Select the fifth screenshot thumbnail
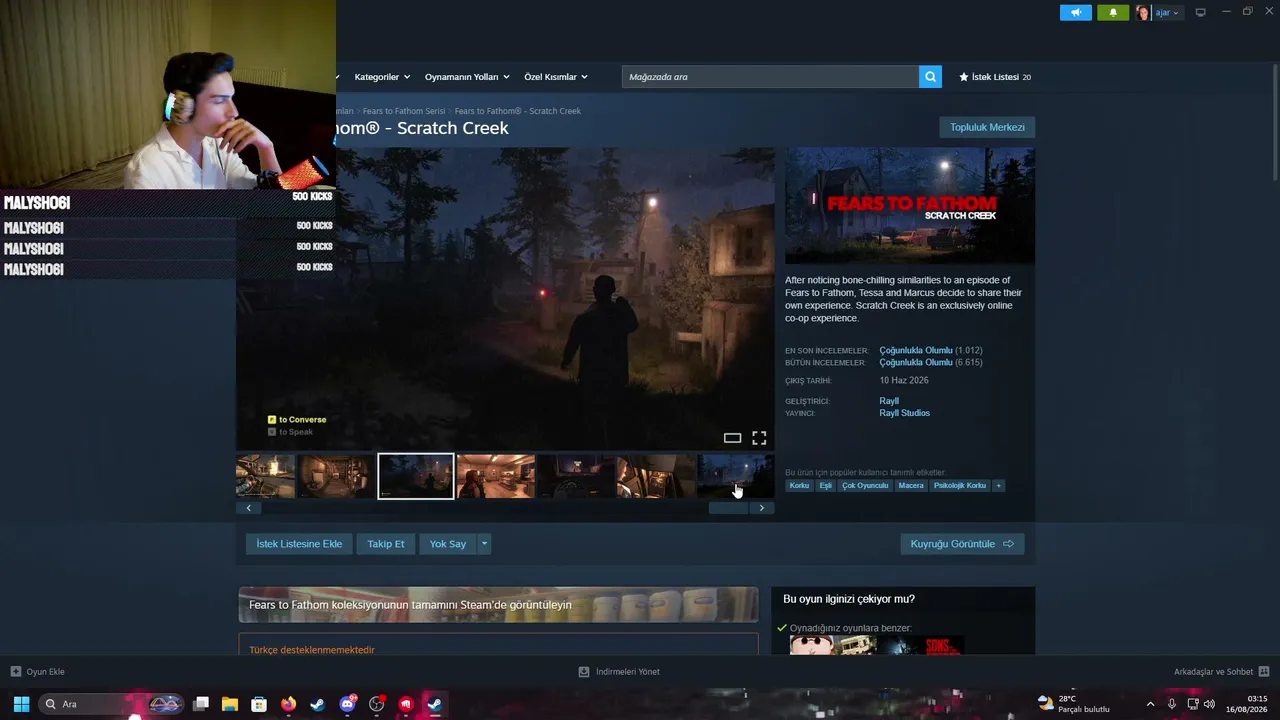The image size is (1280, 720). [576, 476]
